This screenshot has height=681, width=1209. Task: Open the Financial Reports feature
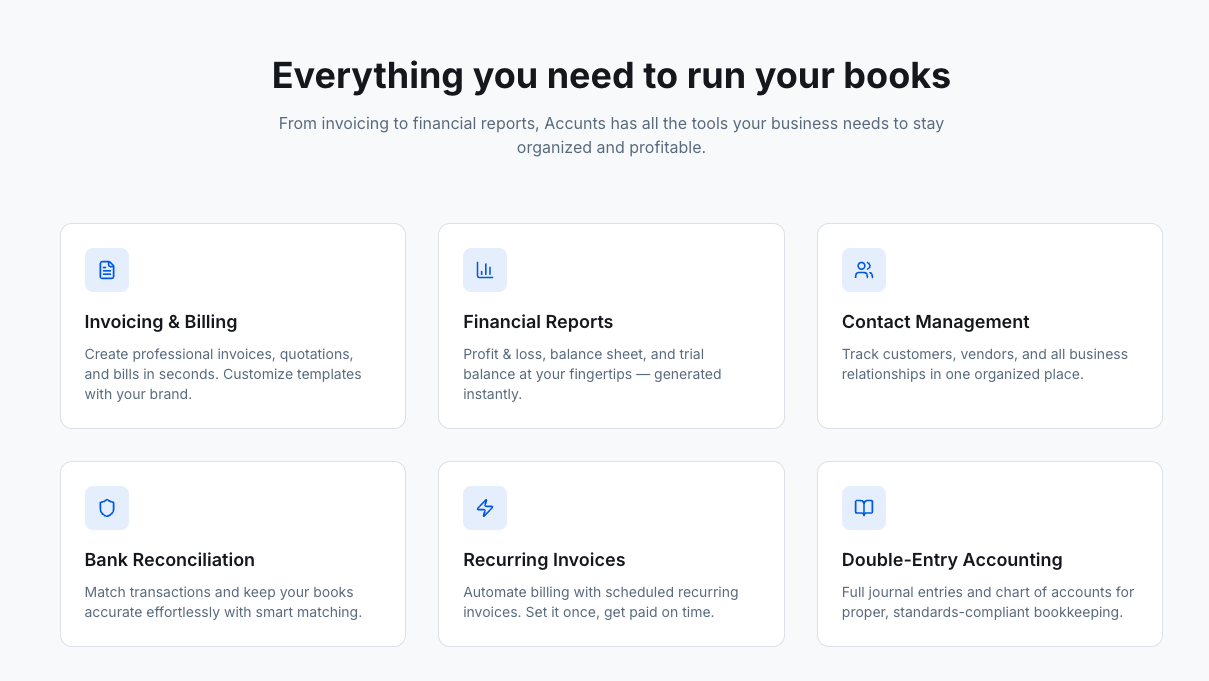(x=538, y=321)
